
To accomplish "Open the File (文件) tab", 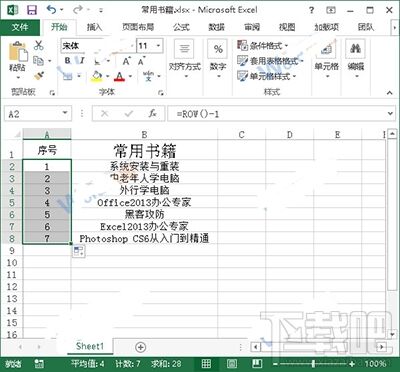I will click(x=20, y=27).
